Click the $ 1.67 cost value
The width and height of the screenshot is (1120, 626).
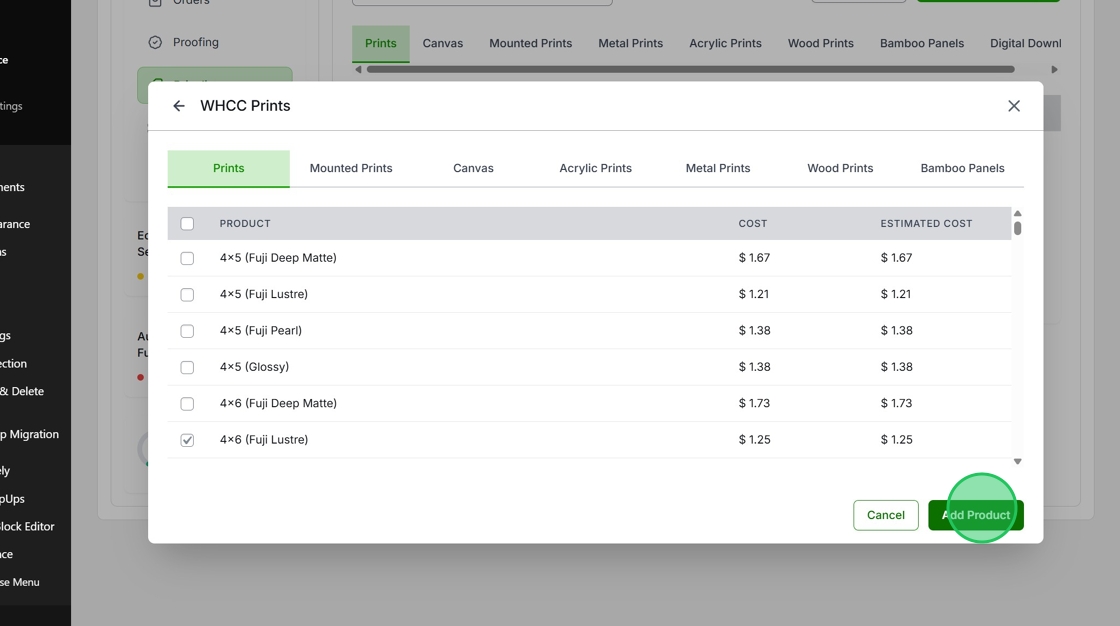click(x=754, y=258)
